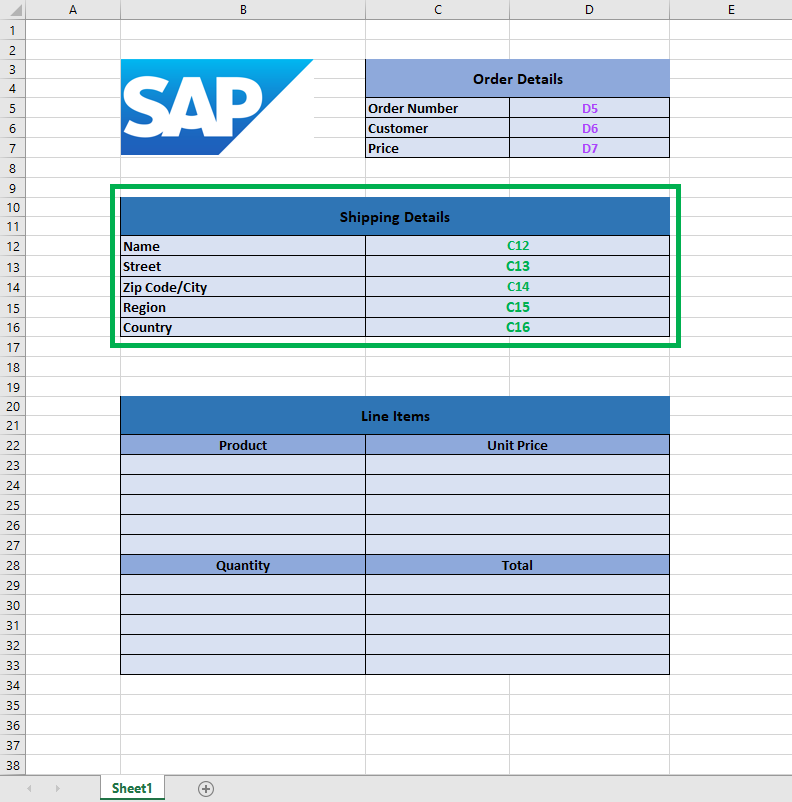Click the empty Quantity cell in row 29
This screenshot has height=802, width=792.
pos(243,585)
